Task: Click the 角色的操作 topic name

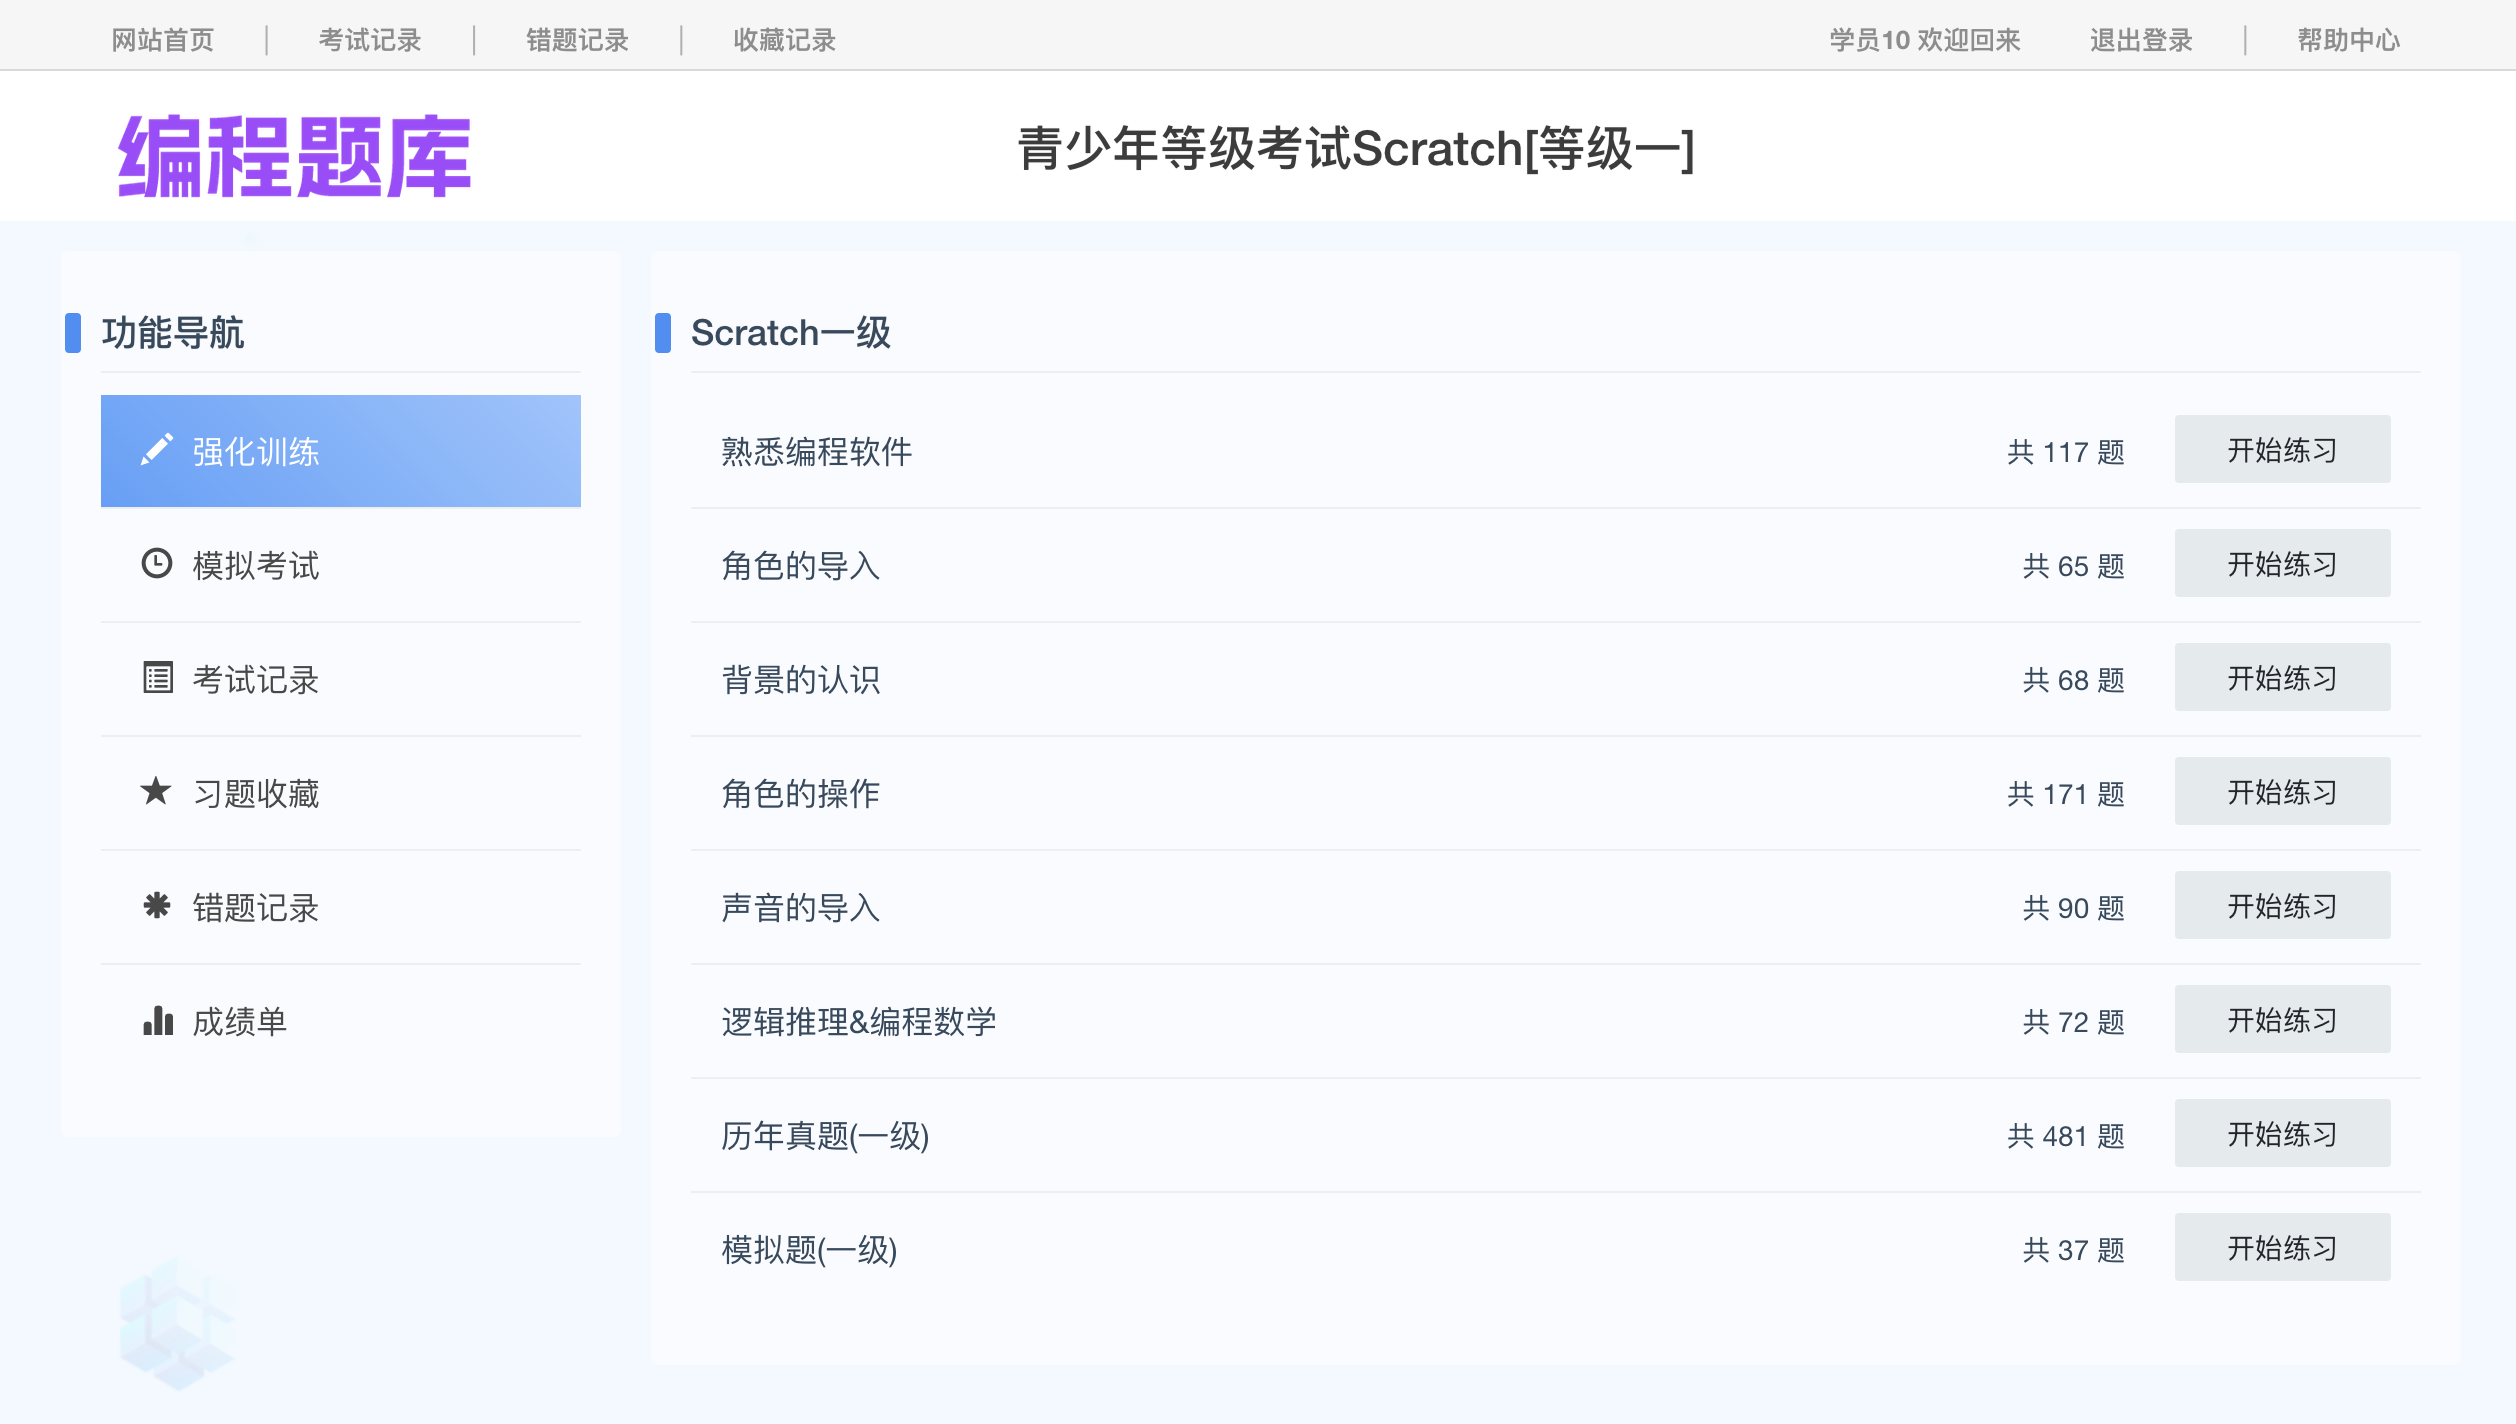Action: tap(801, 793)
